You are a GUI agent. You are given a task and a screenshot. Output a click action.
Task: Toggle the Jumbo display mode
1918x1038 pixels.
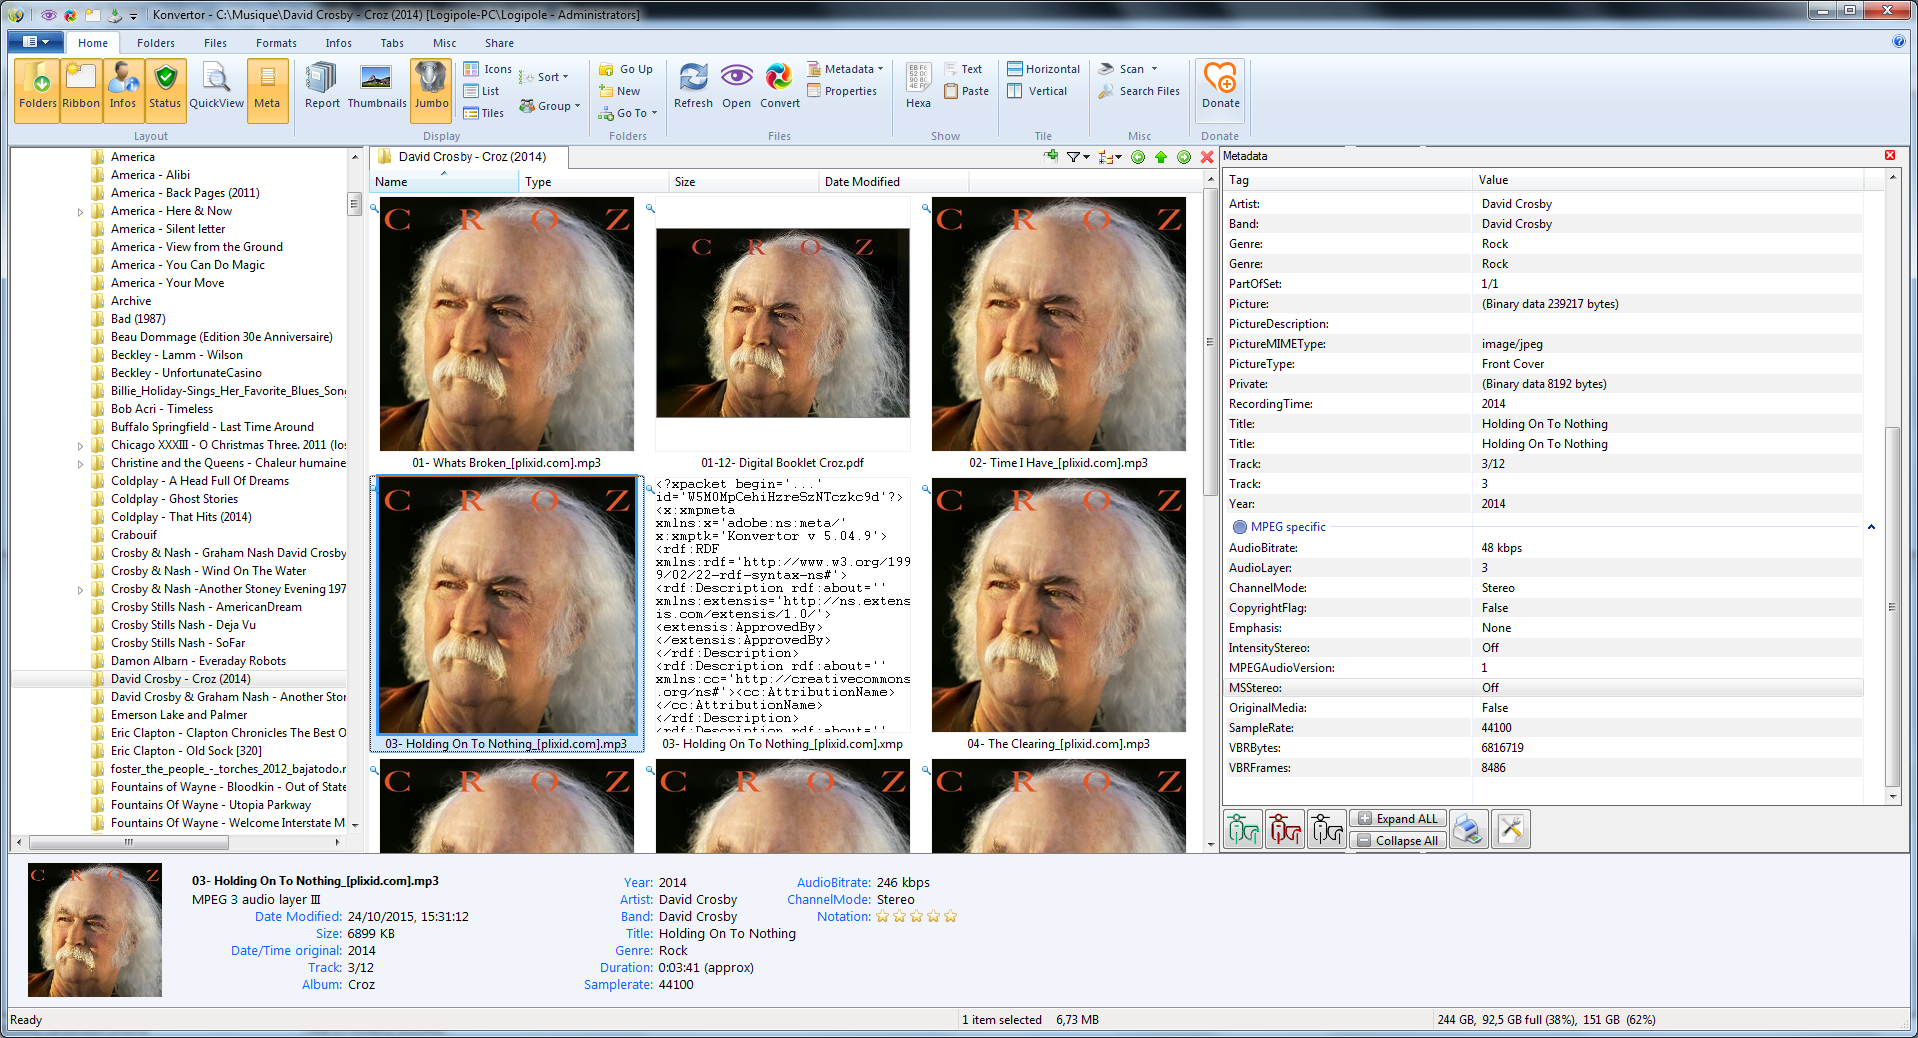pos(431,90)
